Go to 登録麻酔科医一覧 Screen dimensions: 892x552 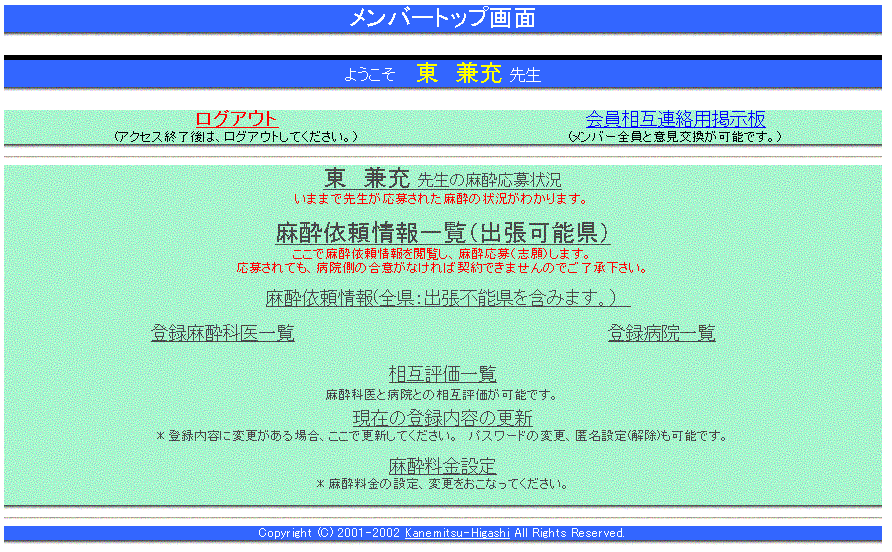point(222,333)
